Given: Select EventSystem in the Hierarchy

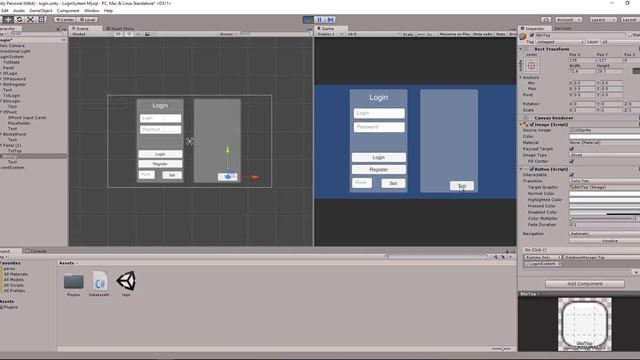Looking at the screenshot, I should coord(12,167).
